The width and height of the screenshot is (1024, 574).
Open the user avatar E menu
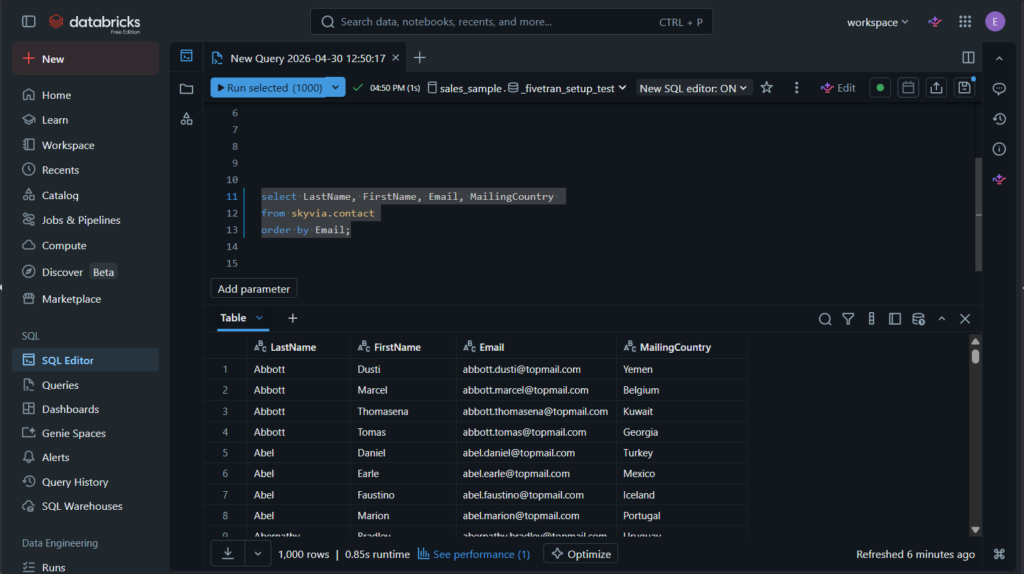click(995, 22)
